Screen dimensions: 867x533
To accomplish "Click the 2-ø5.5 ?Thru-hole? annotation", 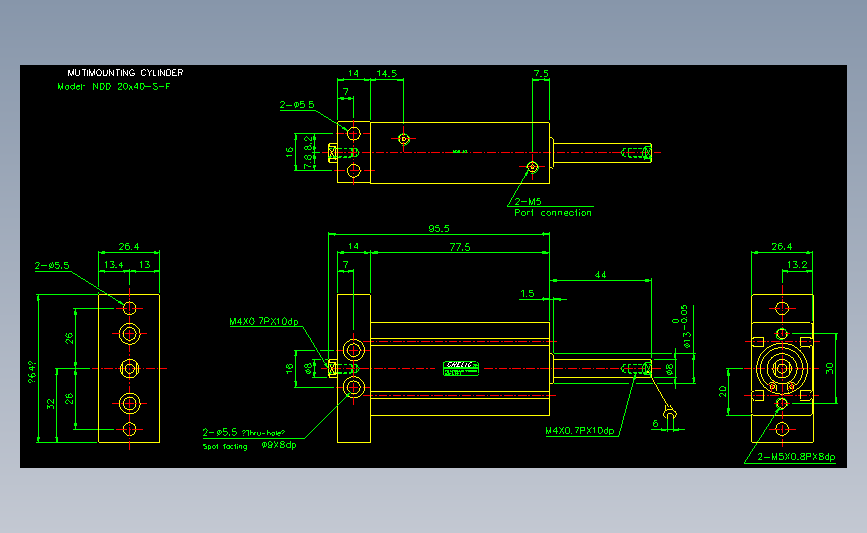I will click(x=244, y=432).
